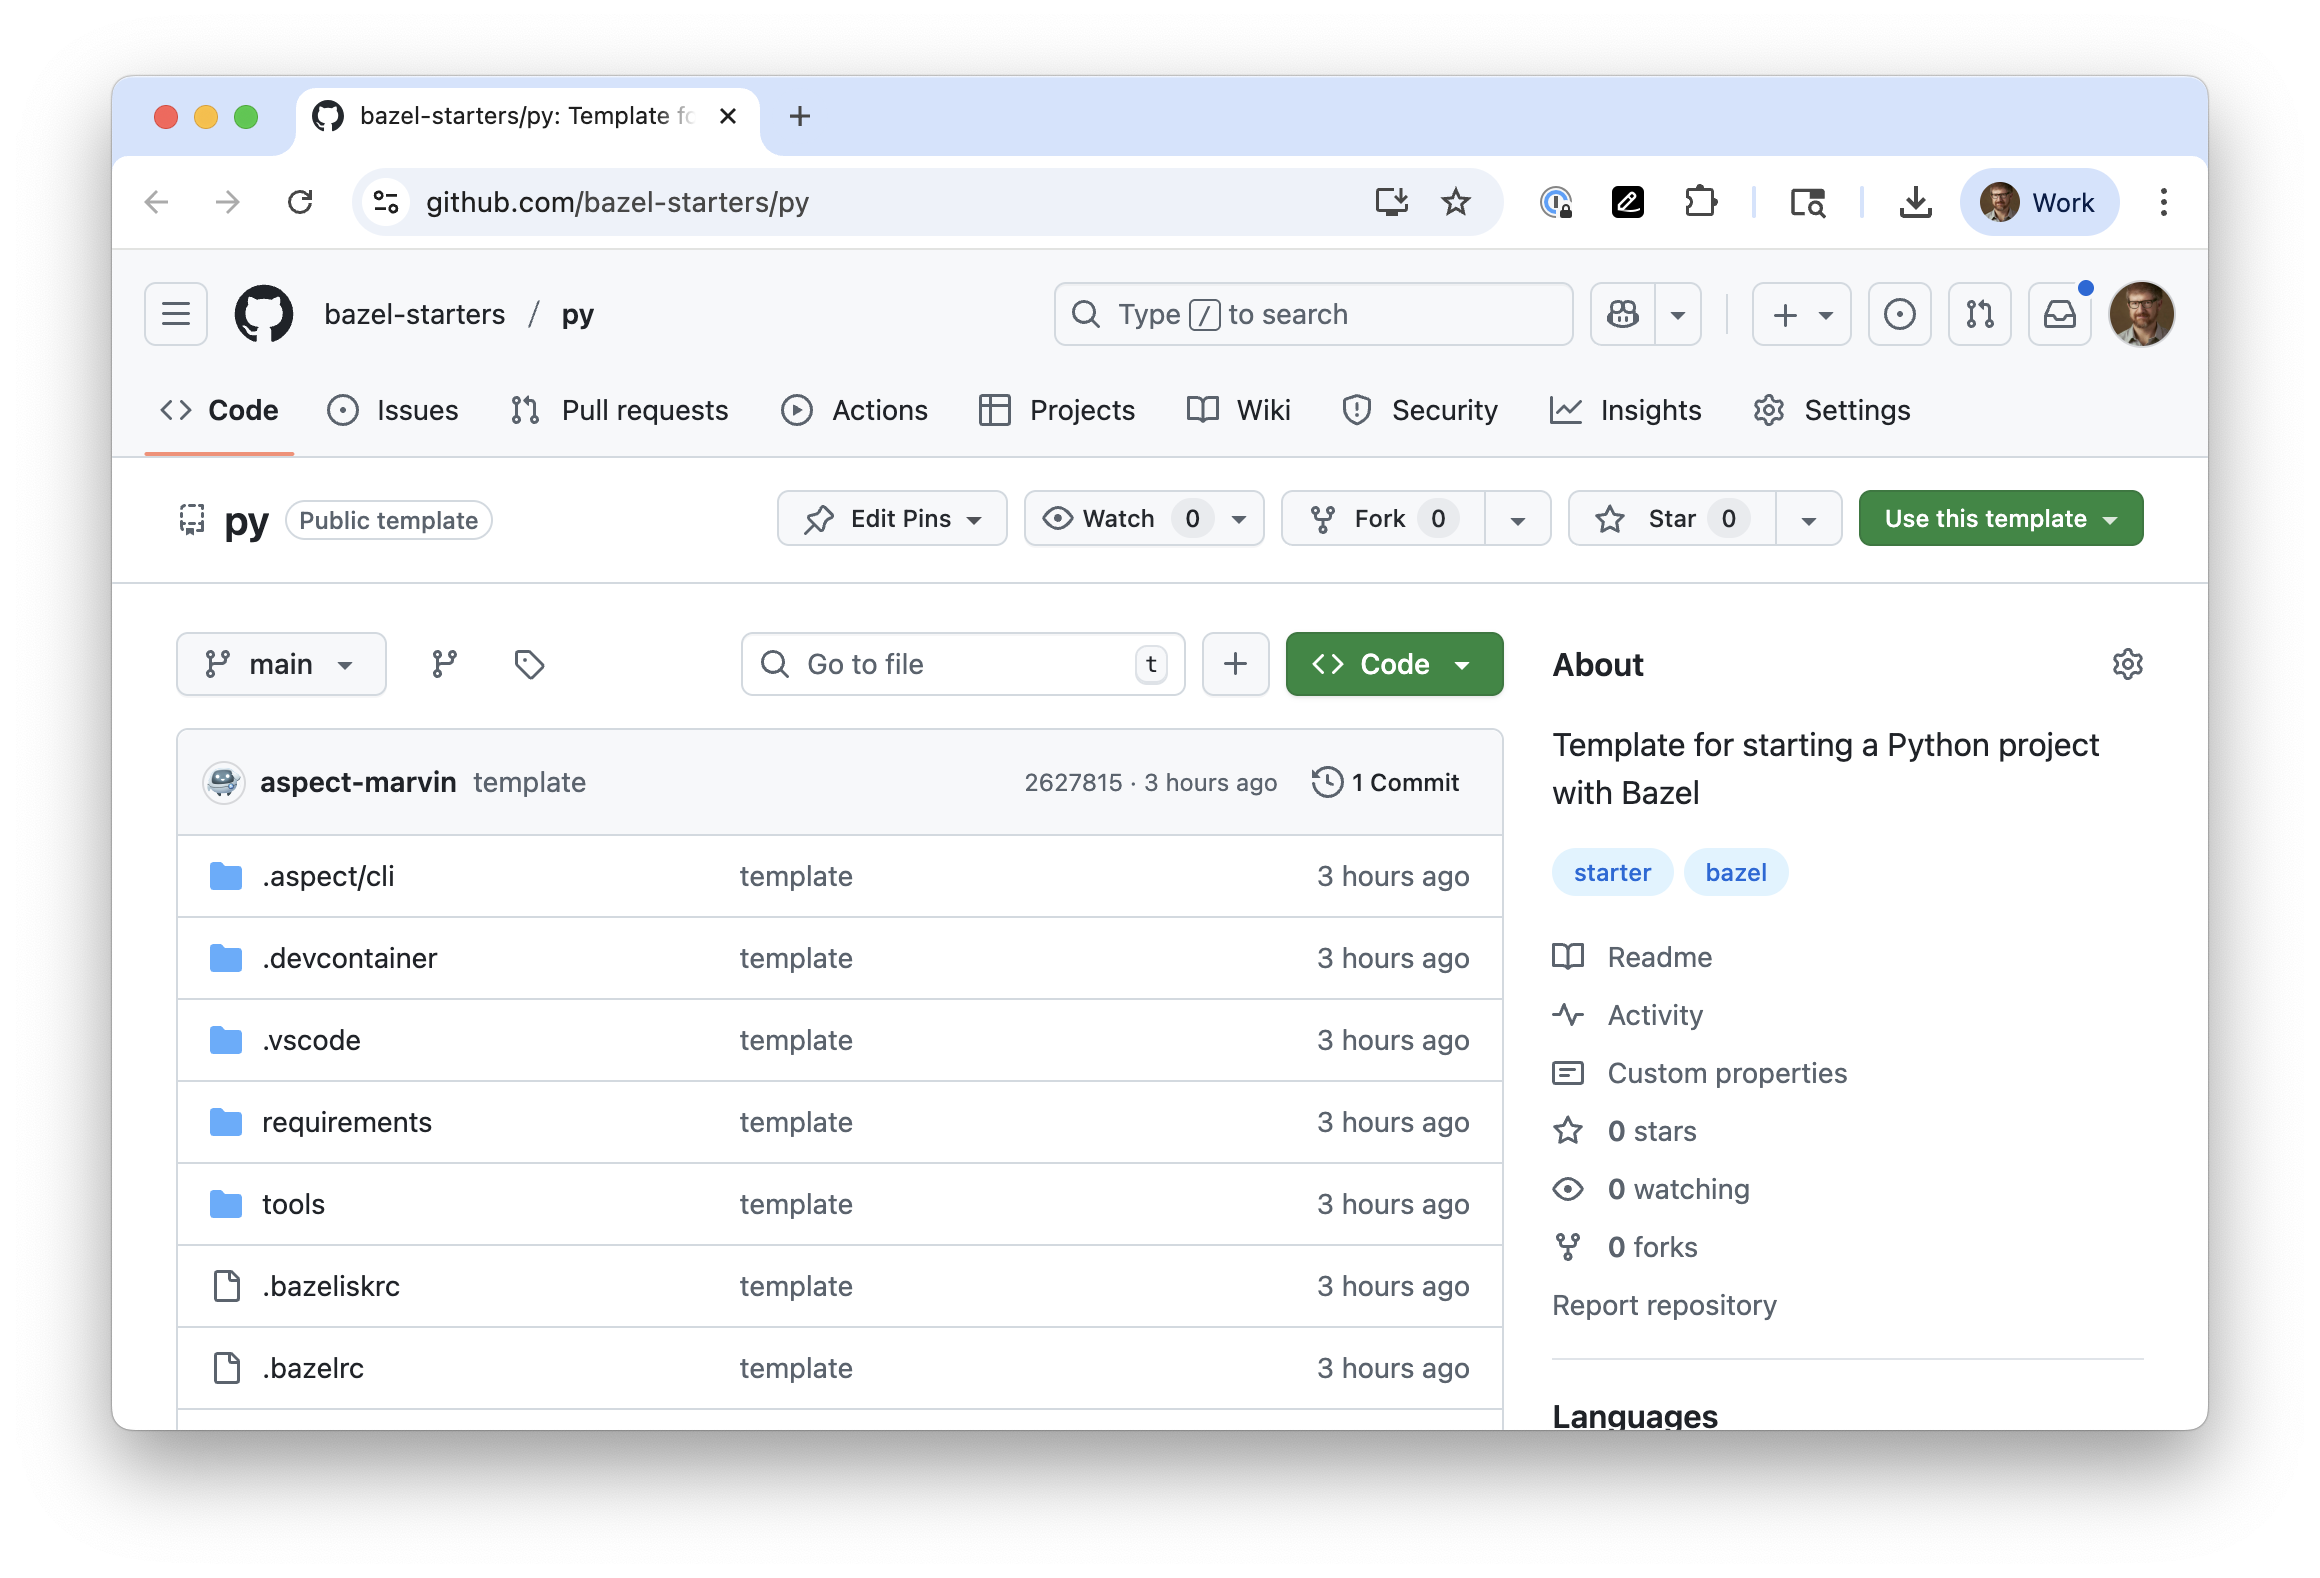
Task: Open browser downloads icon
Action: [x=1916, y=202]
